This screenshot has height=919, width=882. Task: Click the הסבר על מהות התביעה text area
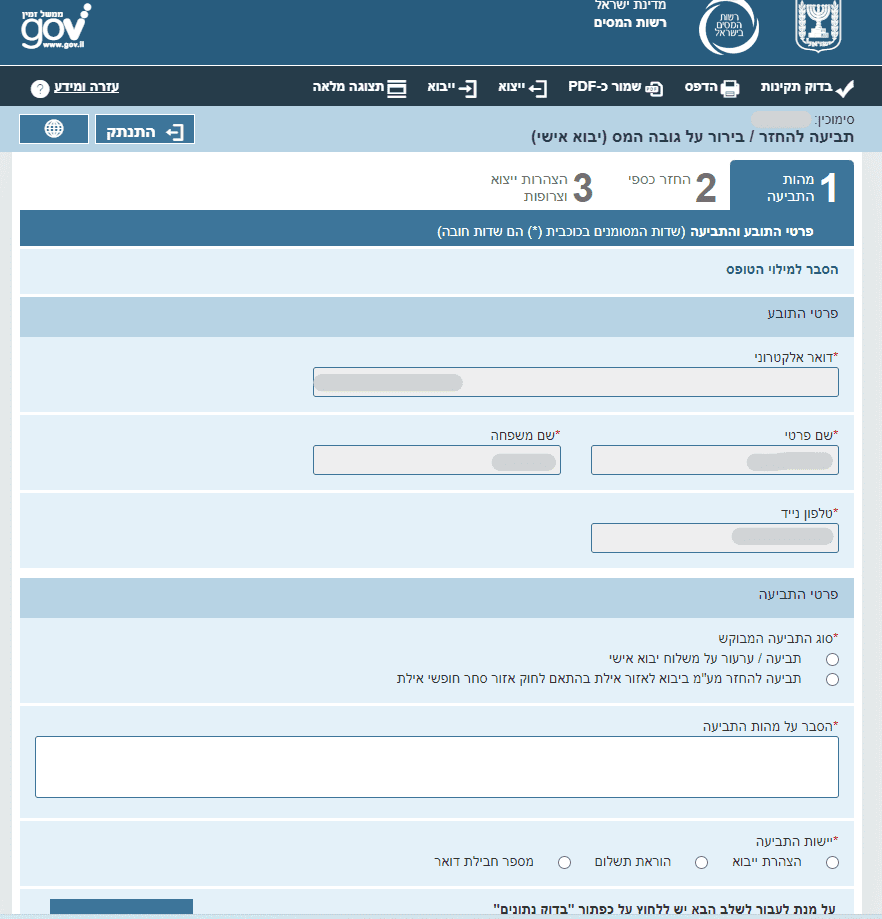click(437, 767)
